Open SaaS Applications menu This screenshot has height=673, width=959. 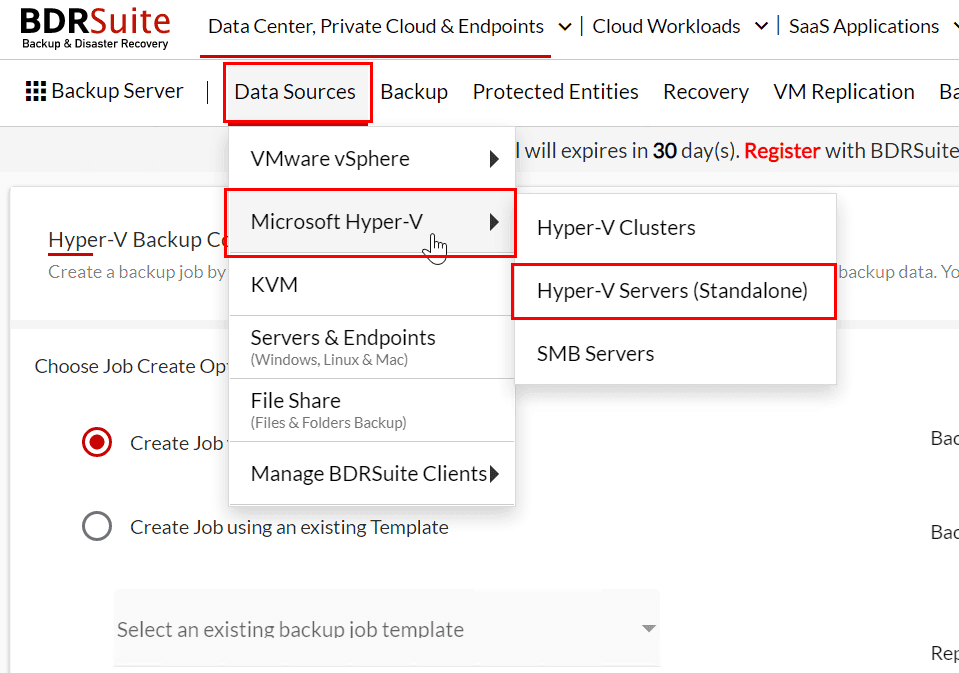click(864, 26)
